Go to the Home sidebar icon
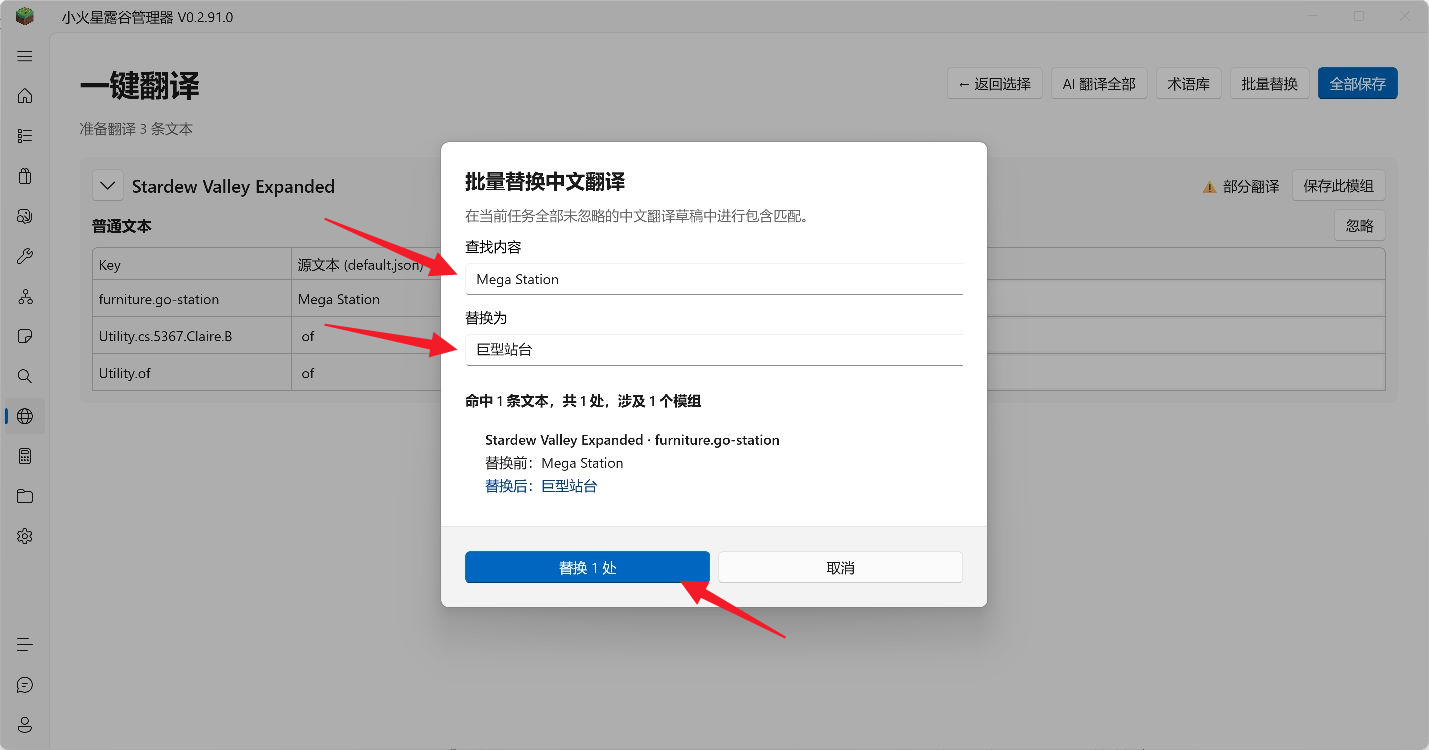This screenshot has width=1429, height=750. (25, 96)
